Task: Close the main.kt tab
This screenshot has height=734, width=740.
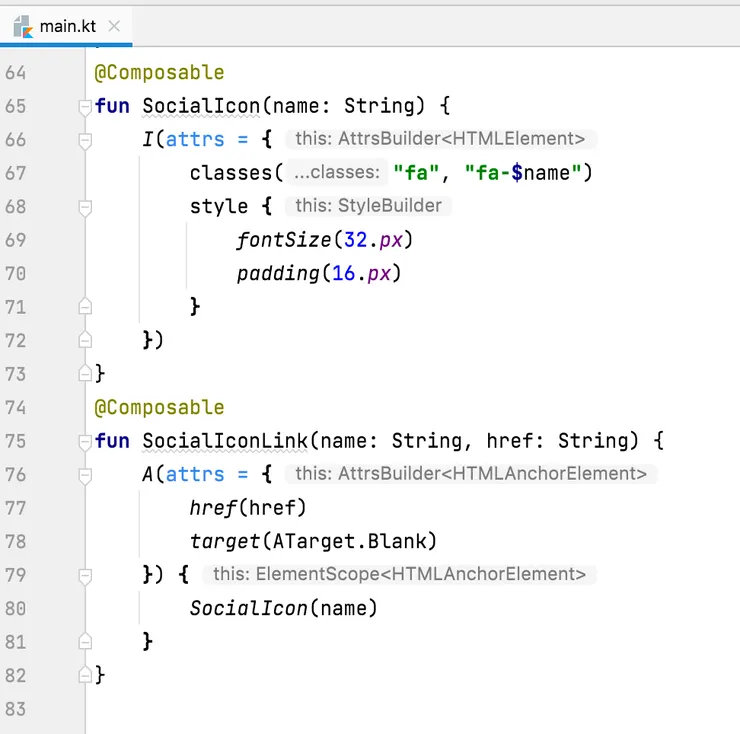Action: (x=114, y=26)
